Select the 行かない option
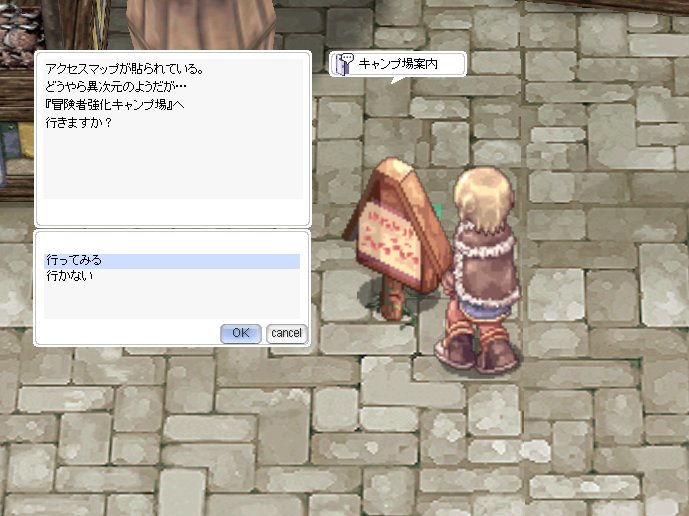This screenshot has height=516, width=689. (x=172, y=276)
